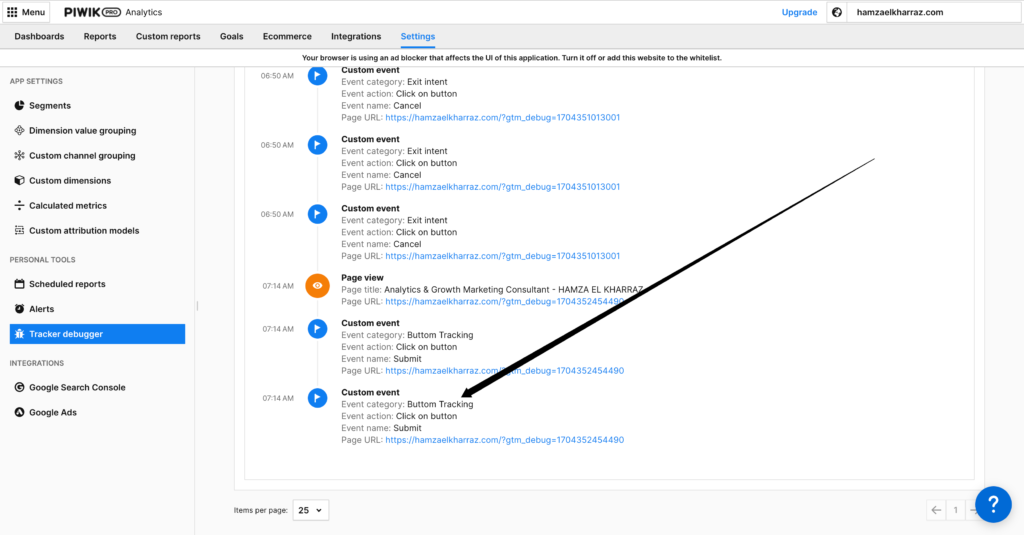The width and height of the screenshot is (1024, 535).
Task: Switch to the Dashboards tab
Action: tap(39, 37)
